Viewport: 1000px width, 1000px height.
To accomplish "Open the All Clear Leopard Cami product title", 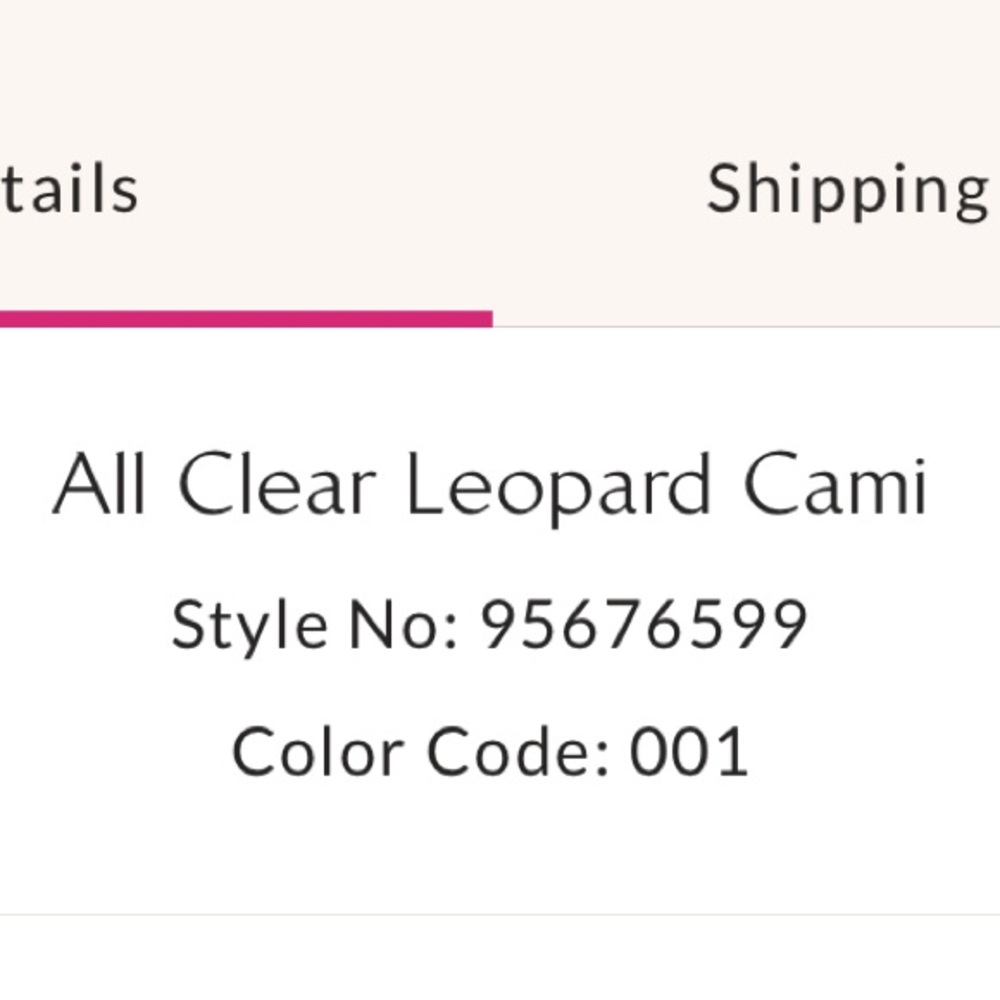I will (x=495, y=485).
